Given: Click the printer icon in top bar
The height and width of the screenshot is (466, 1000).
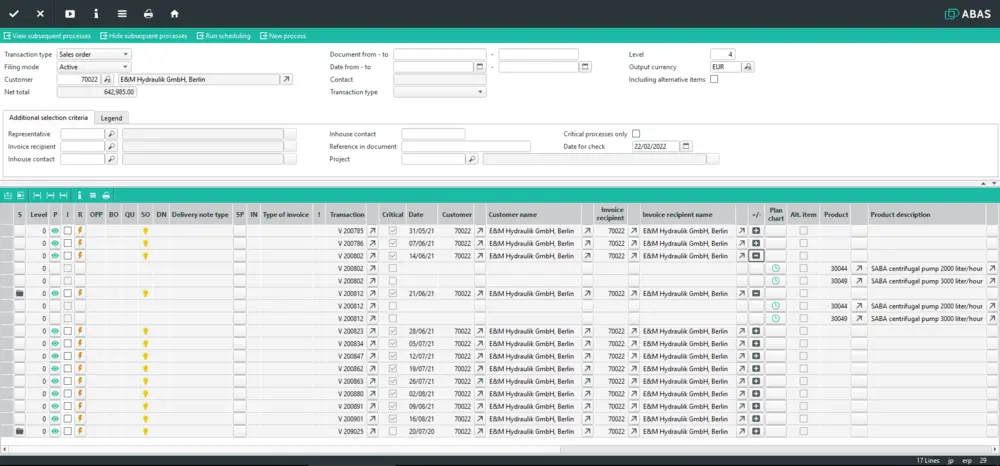Looking at the screenshot, I should [148, 13].
